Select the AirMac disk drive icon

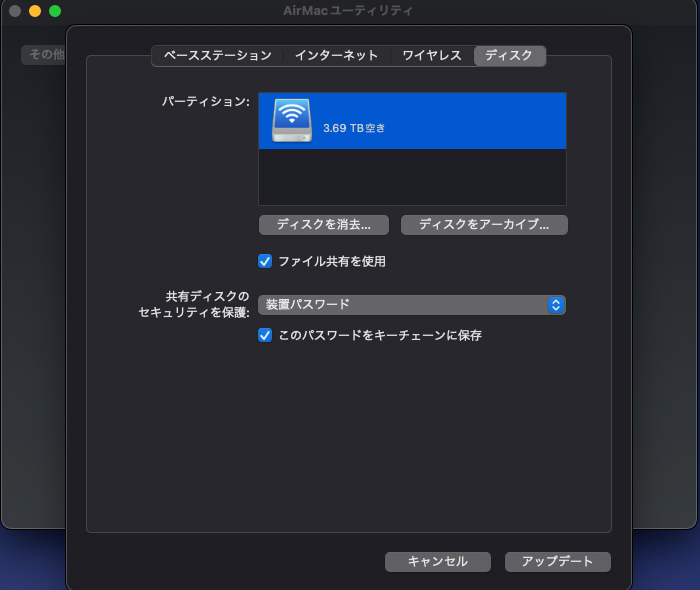coord(292,120)
